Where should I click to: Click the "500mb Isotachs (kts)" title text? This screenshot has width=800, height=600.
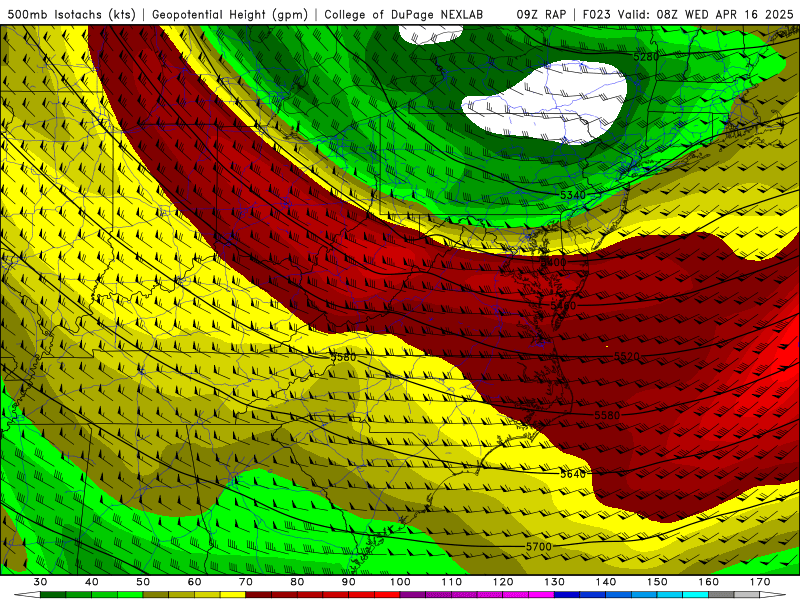pos(71,14)
